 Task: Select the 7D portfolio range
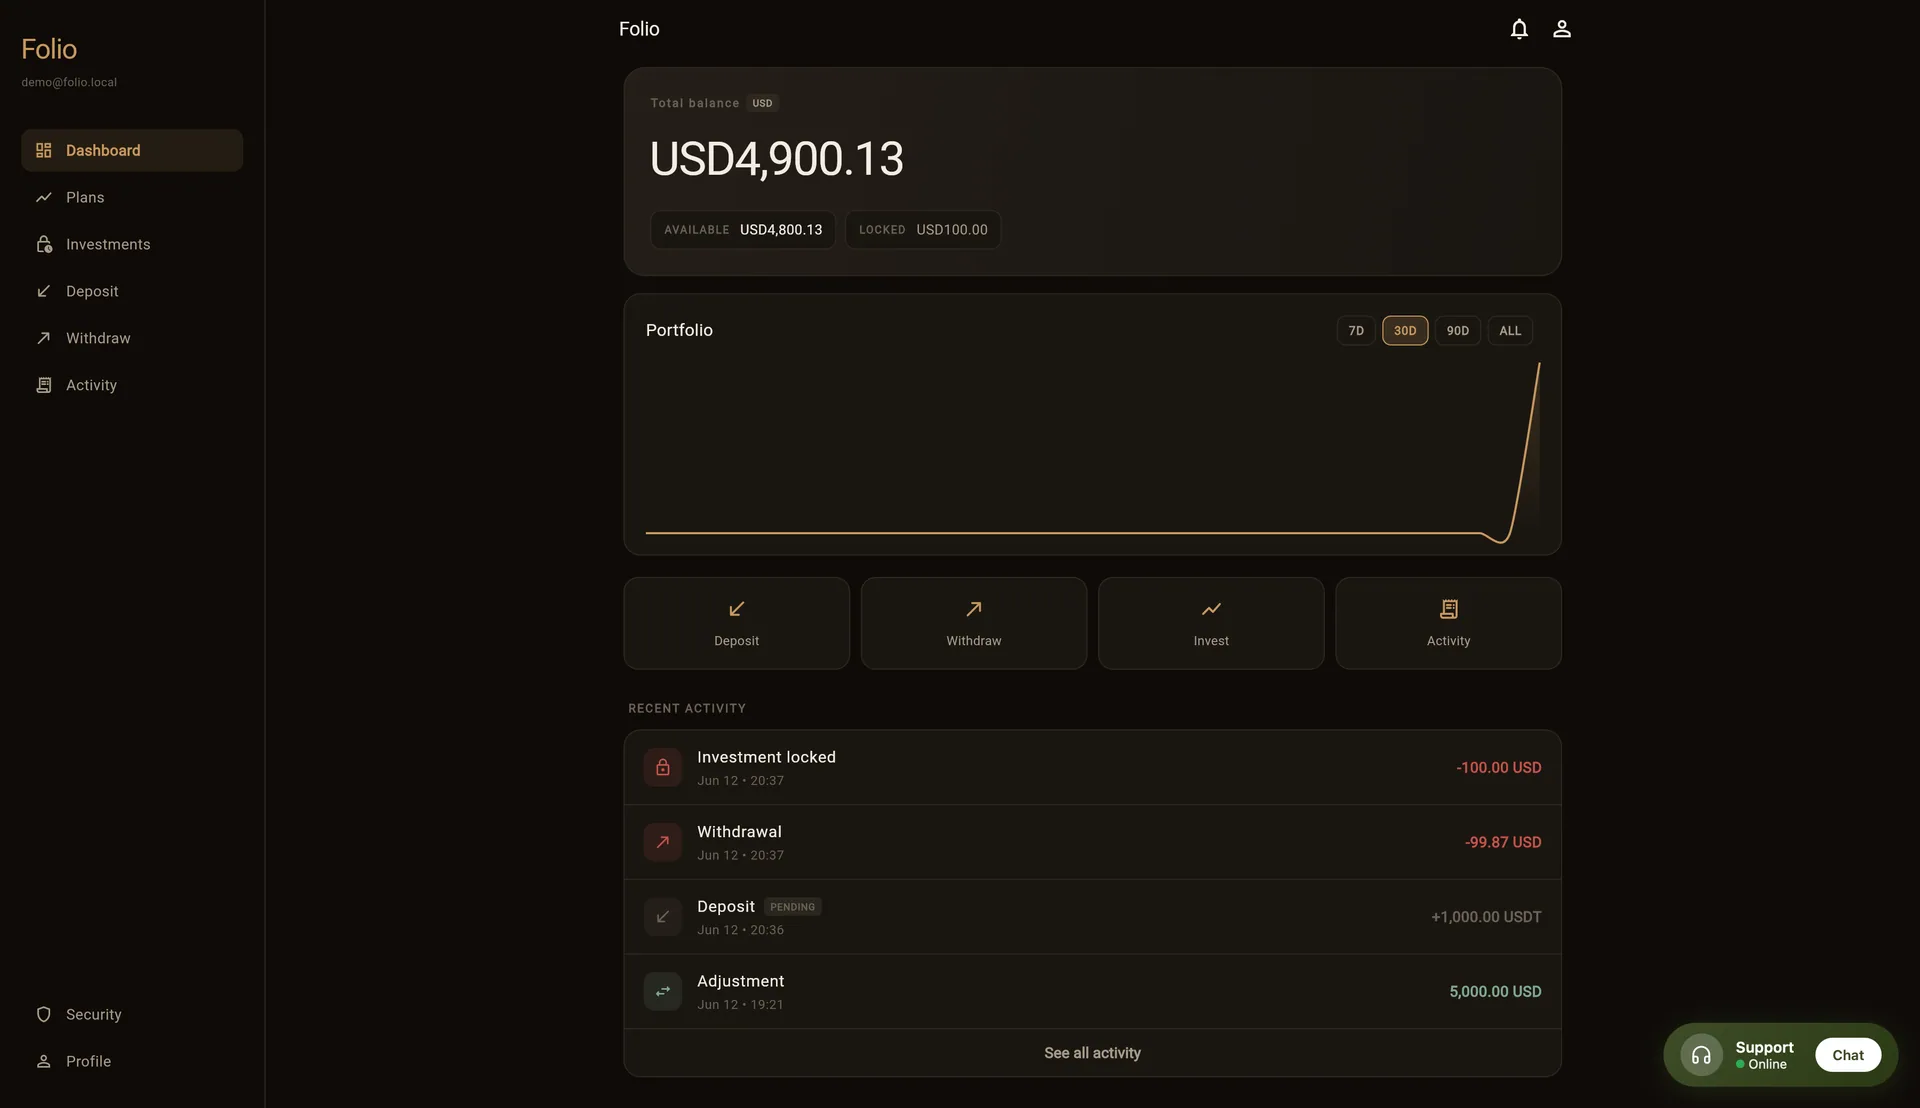(1356, 331)
